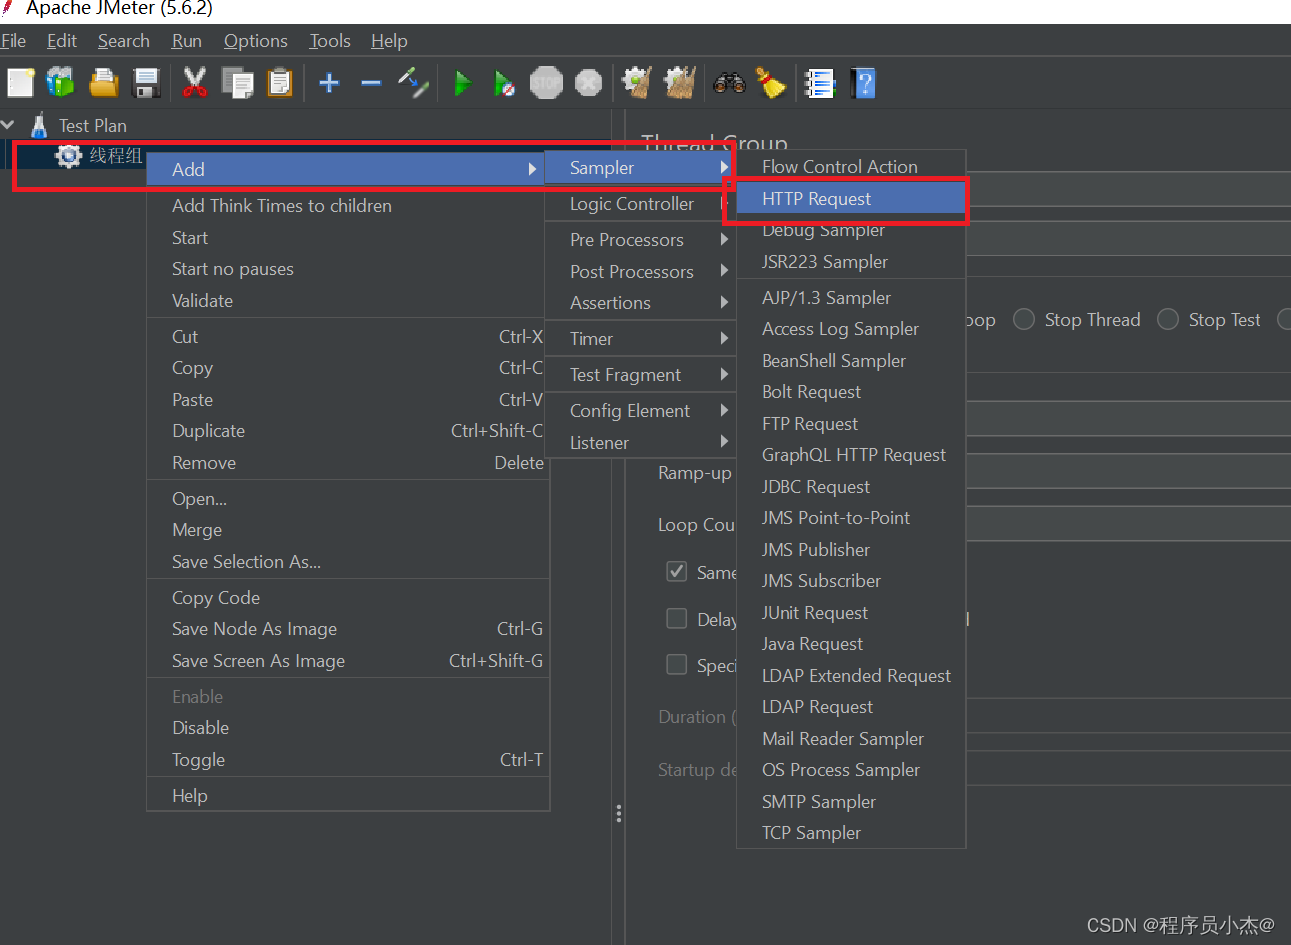Image resolution: width=1291 pixels, height=945 pixels.
Task: Select Save Selection As... entry
Action: (x=348, y=562)
